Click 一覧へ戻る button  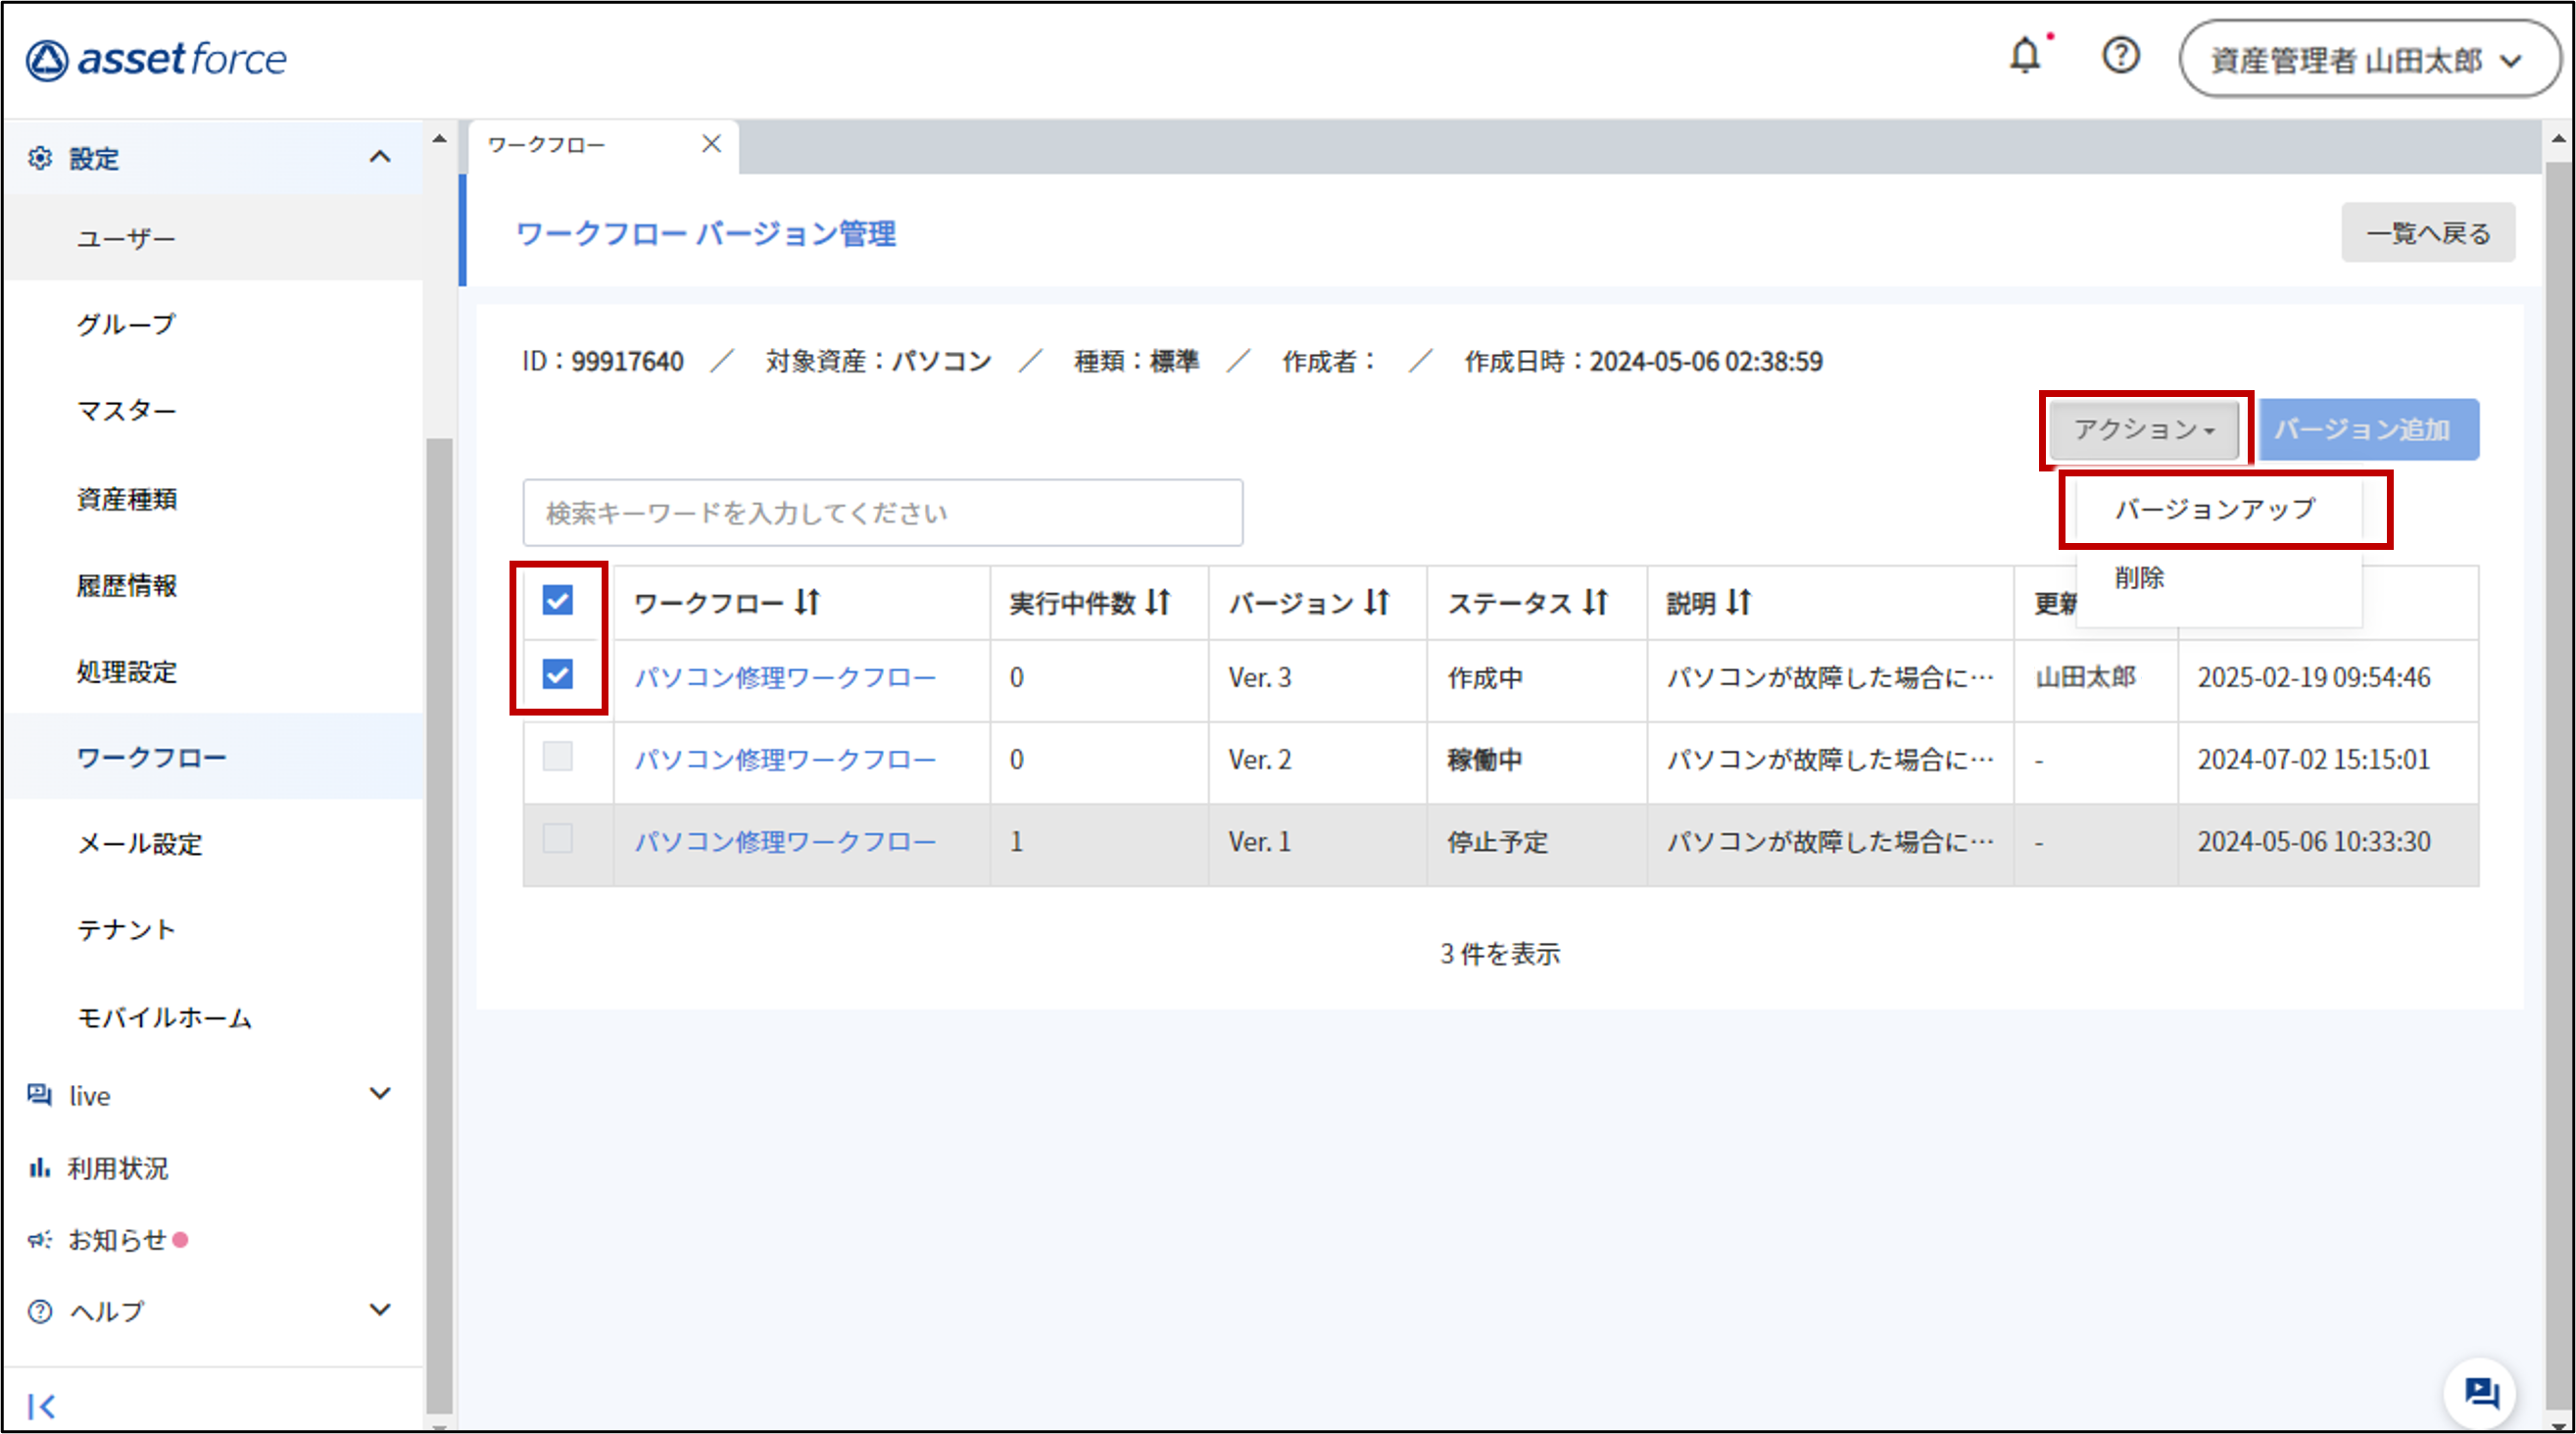coord(2427,233)
